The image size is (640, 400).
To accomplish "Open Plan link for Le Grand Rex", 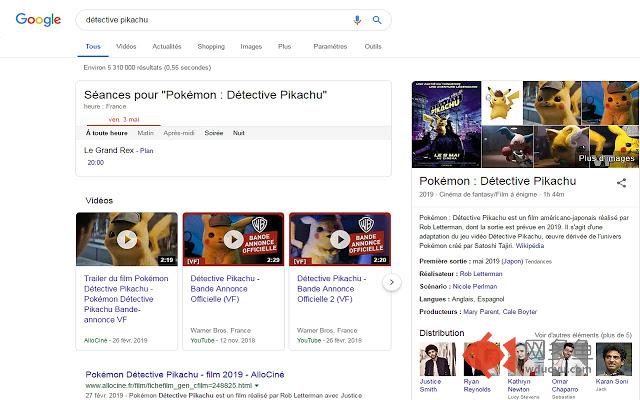I will coord(147,151).
